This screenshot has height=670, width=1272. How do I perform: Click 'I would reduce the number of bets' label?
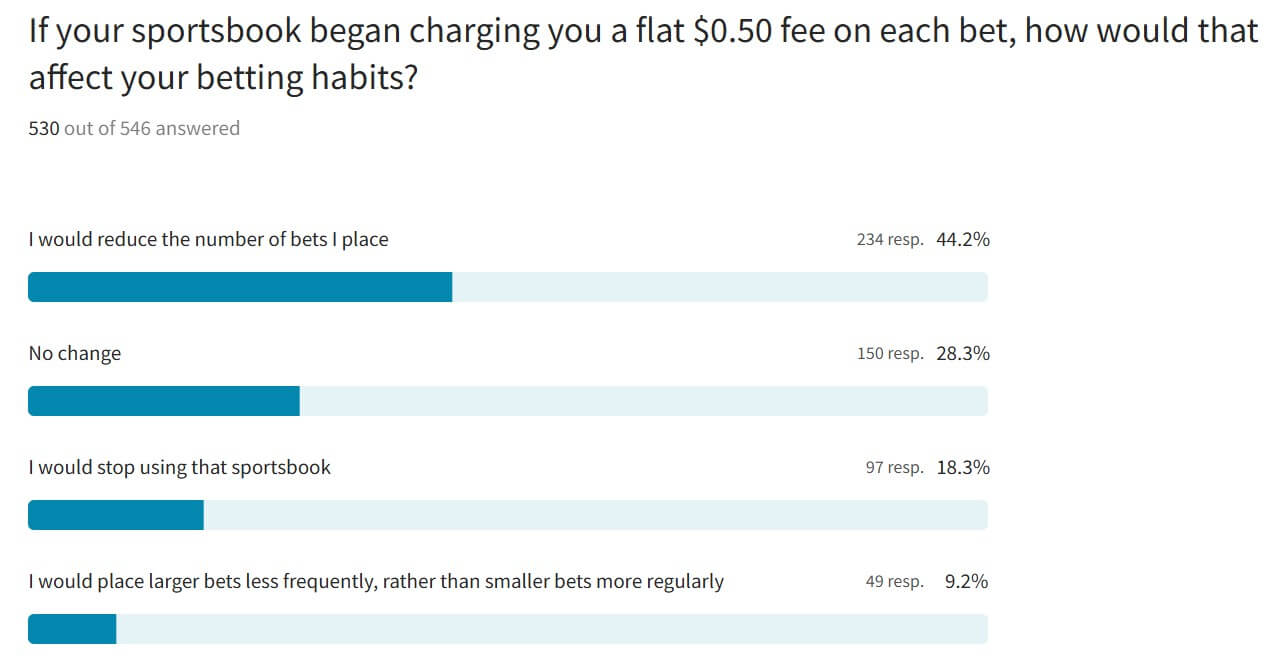point(208,240)
